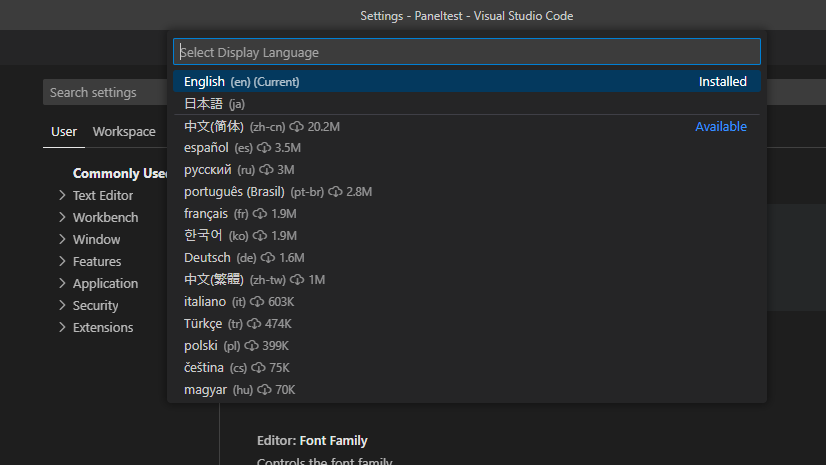Open the Commonly Used settings section
Screen dimensions: 826x465
tap(120, 173)
